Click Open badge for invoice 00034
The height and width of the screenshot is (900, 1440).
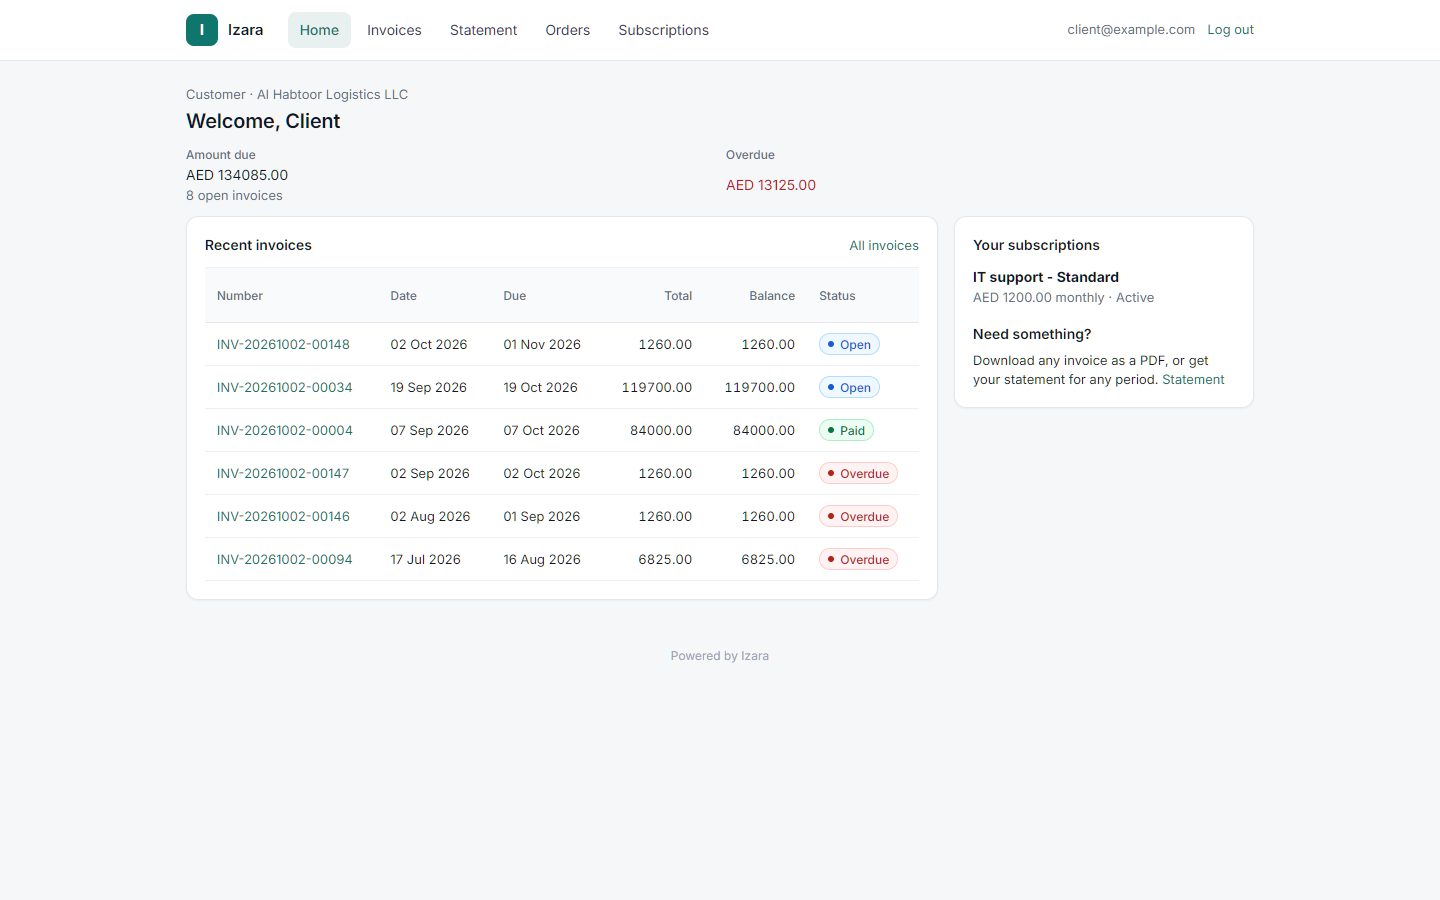849,387
